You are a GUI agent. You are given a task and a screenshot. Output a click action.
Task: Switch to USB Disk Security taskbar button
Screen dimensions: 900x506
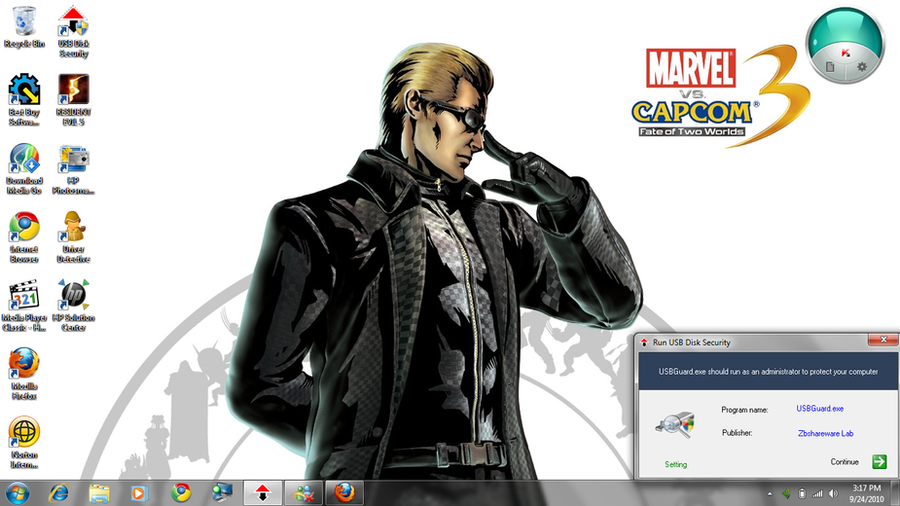pos(263,493)
